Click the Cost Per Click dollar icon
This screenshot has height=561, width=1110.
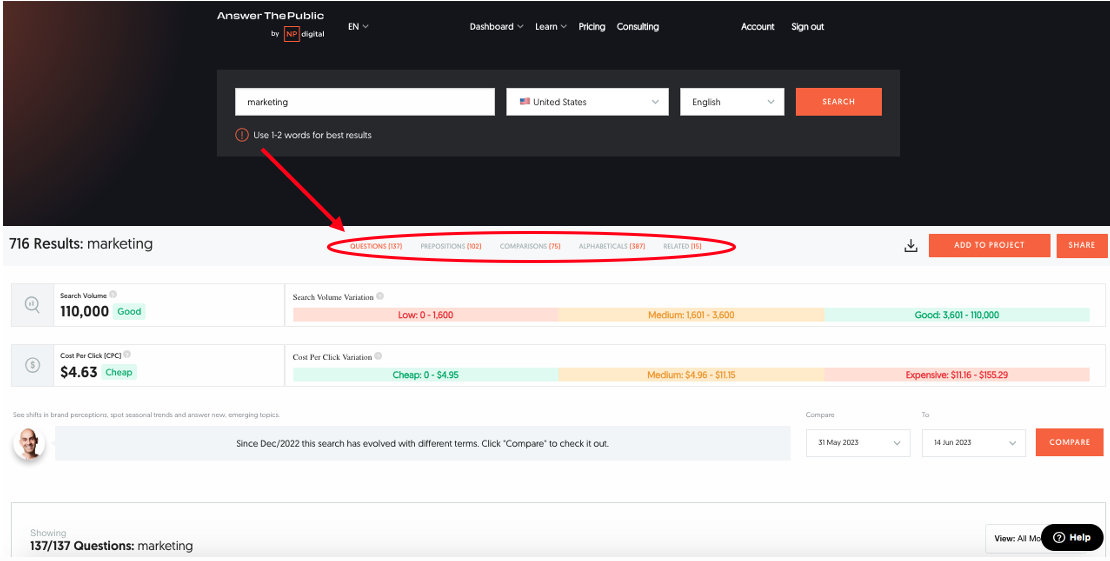coord(33,365)
